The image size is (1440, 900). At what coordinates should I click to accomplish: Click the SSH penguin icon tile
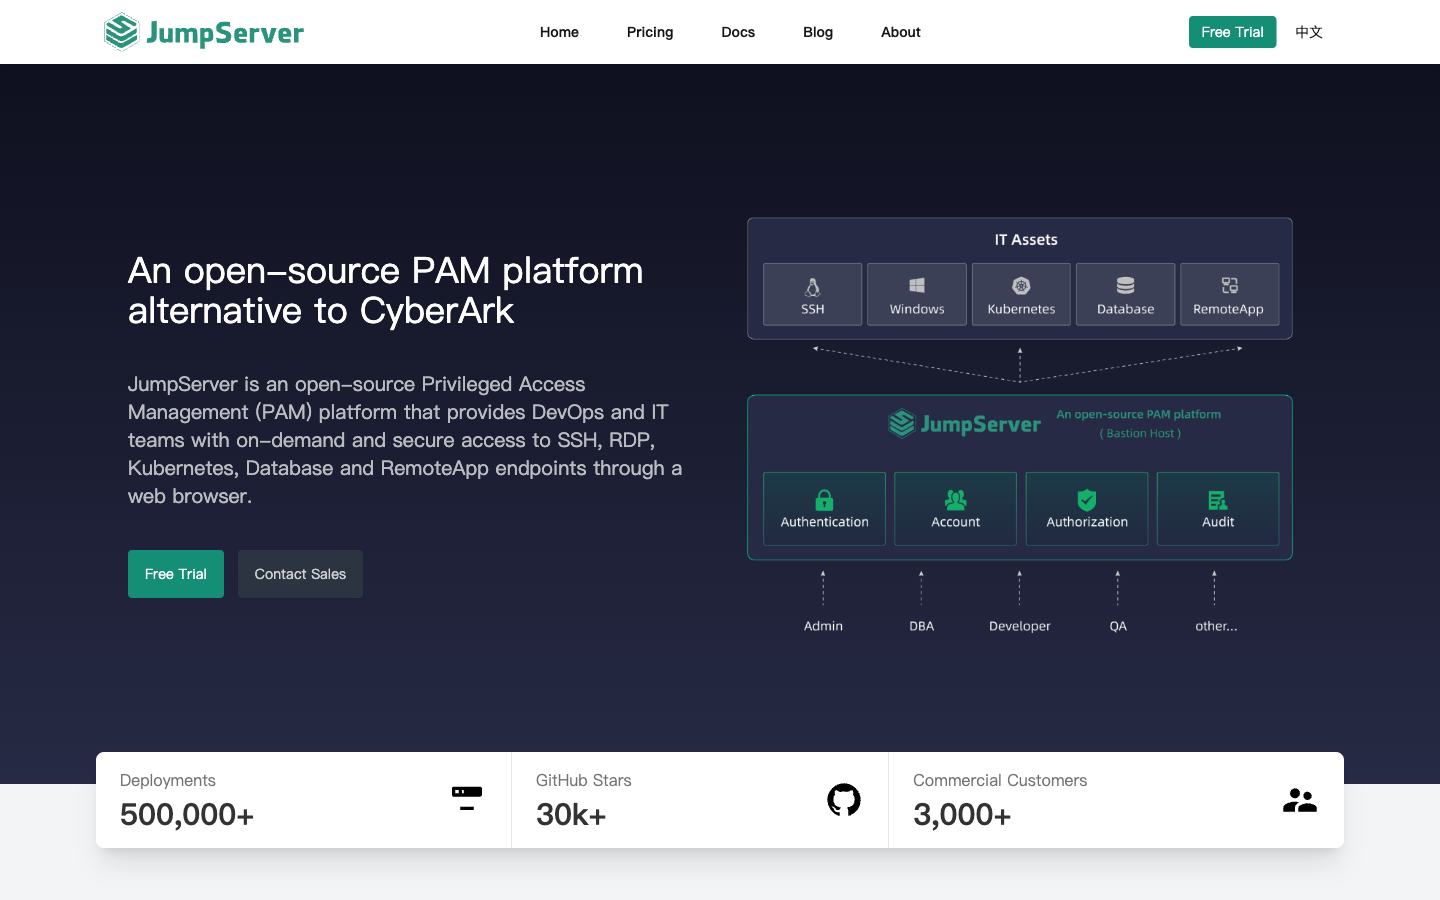click(x=812, y=288)
